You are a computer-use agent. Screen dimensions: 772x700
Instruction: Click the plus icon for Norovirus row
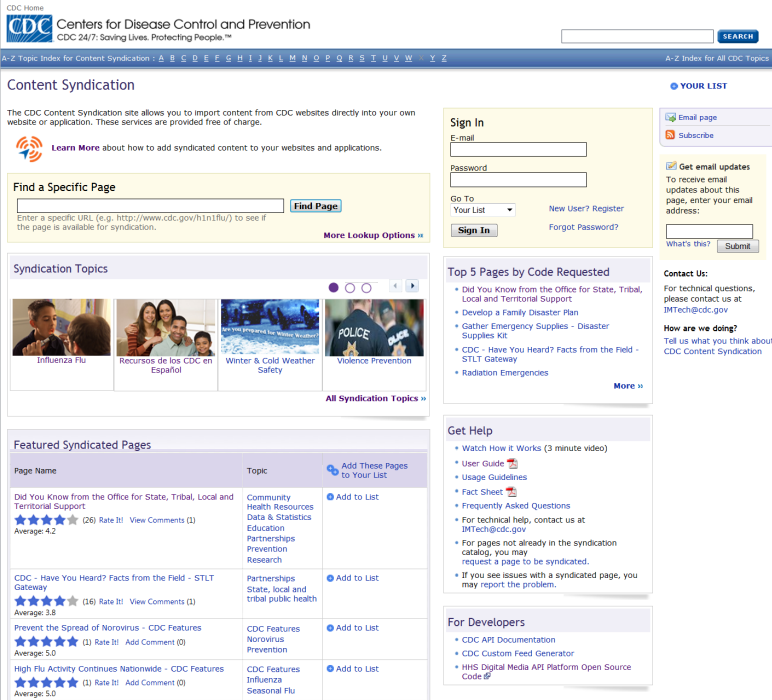point(330,628)
